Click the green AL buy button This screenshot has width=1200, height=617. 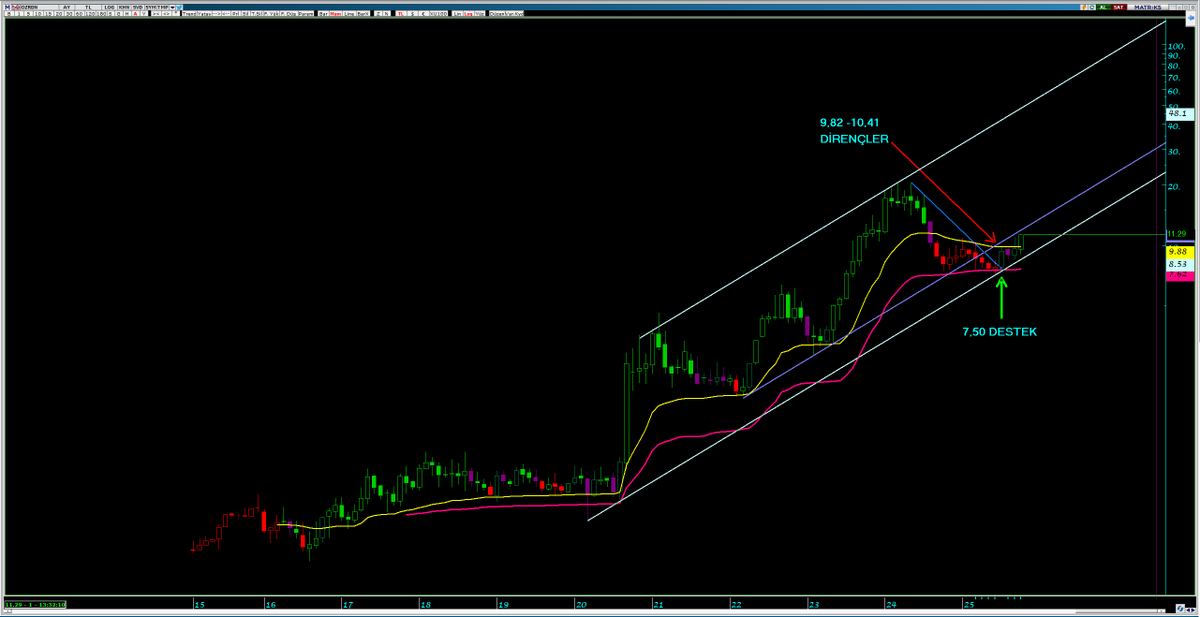click(1104, 7)
